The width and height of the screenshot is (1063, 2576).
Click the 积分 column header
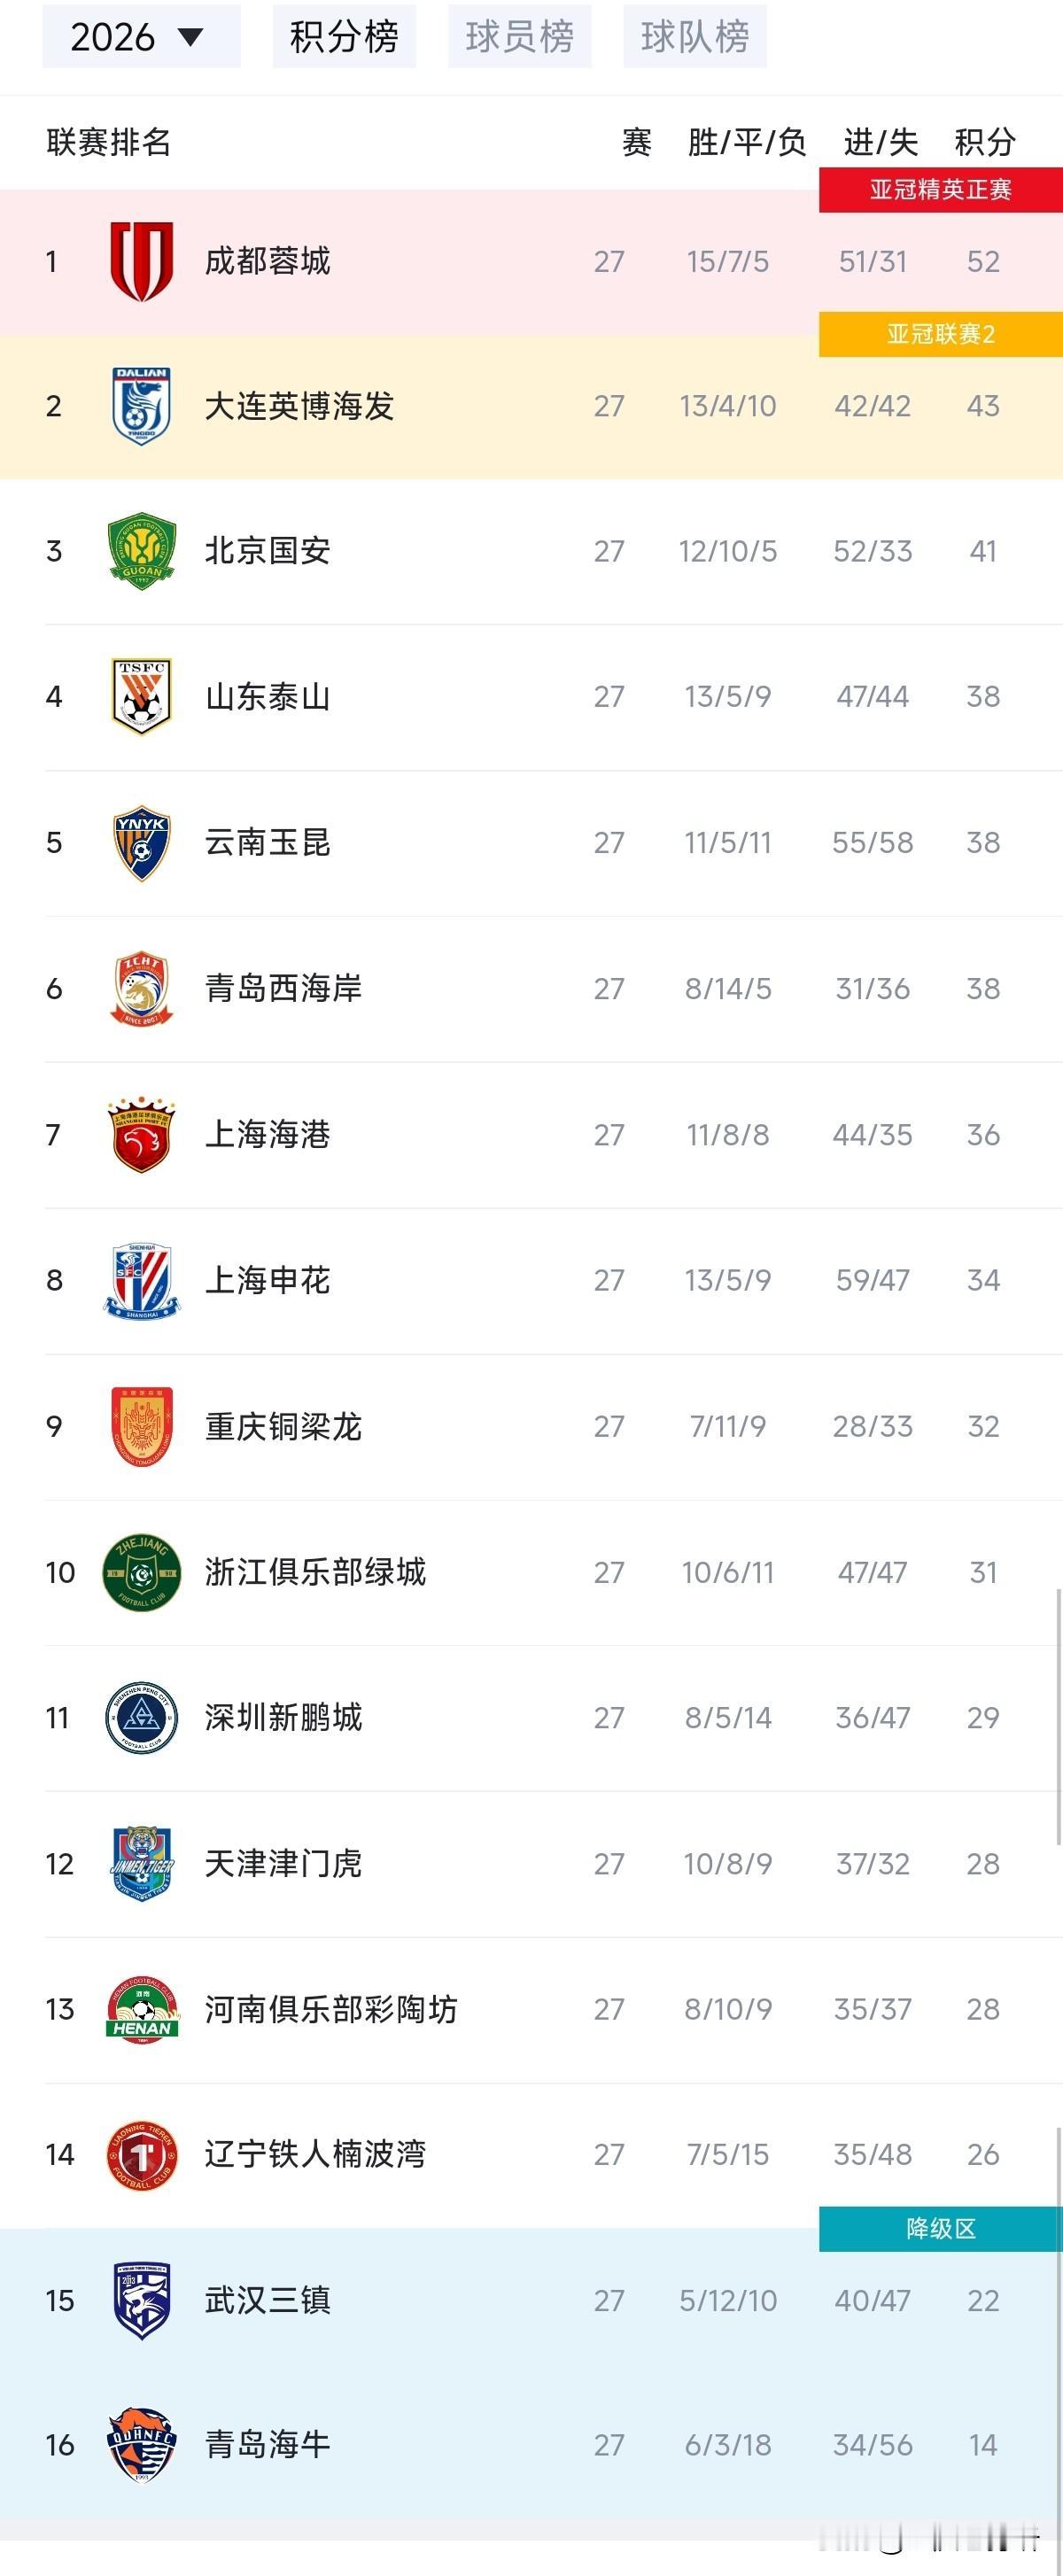point(985,142)
